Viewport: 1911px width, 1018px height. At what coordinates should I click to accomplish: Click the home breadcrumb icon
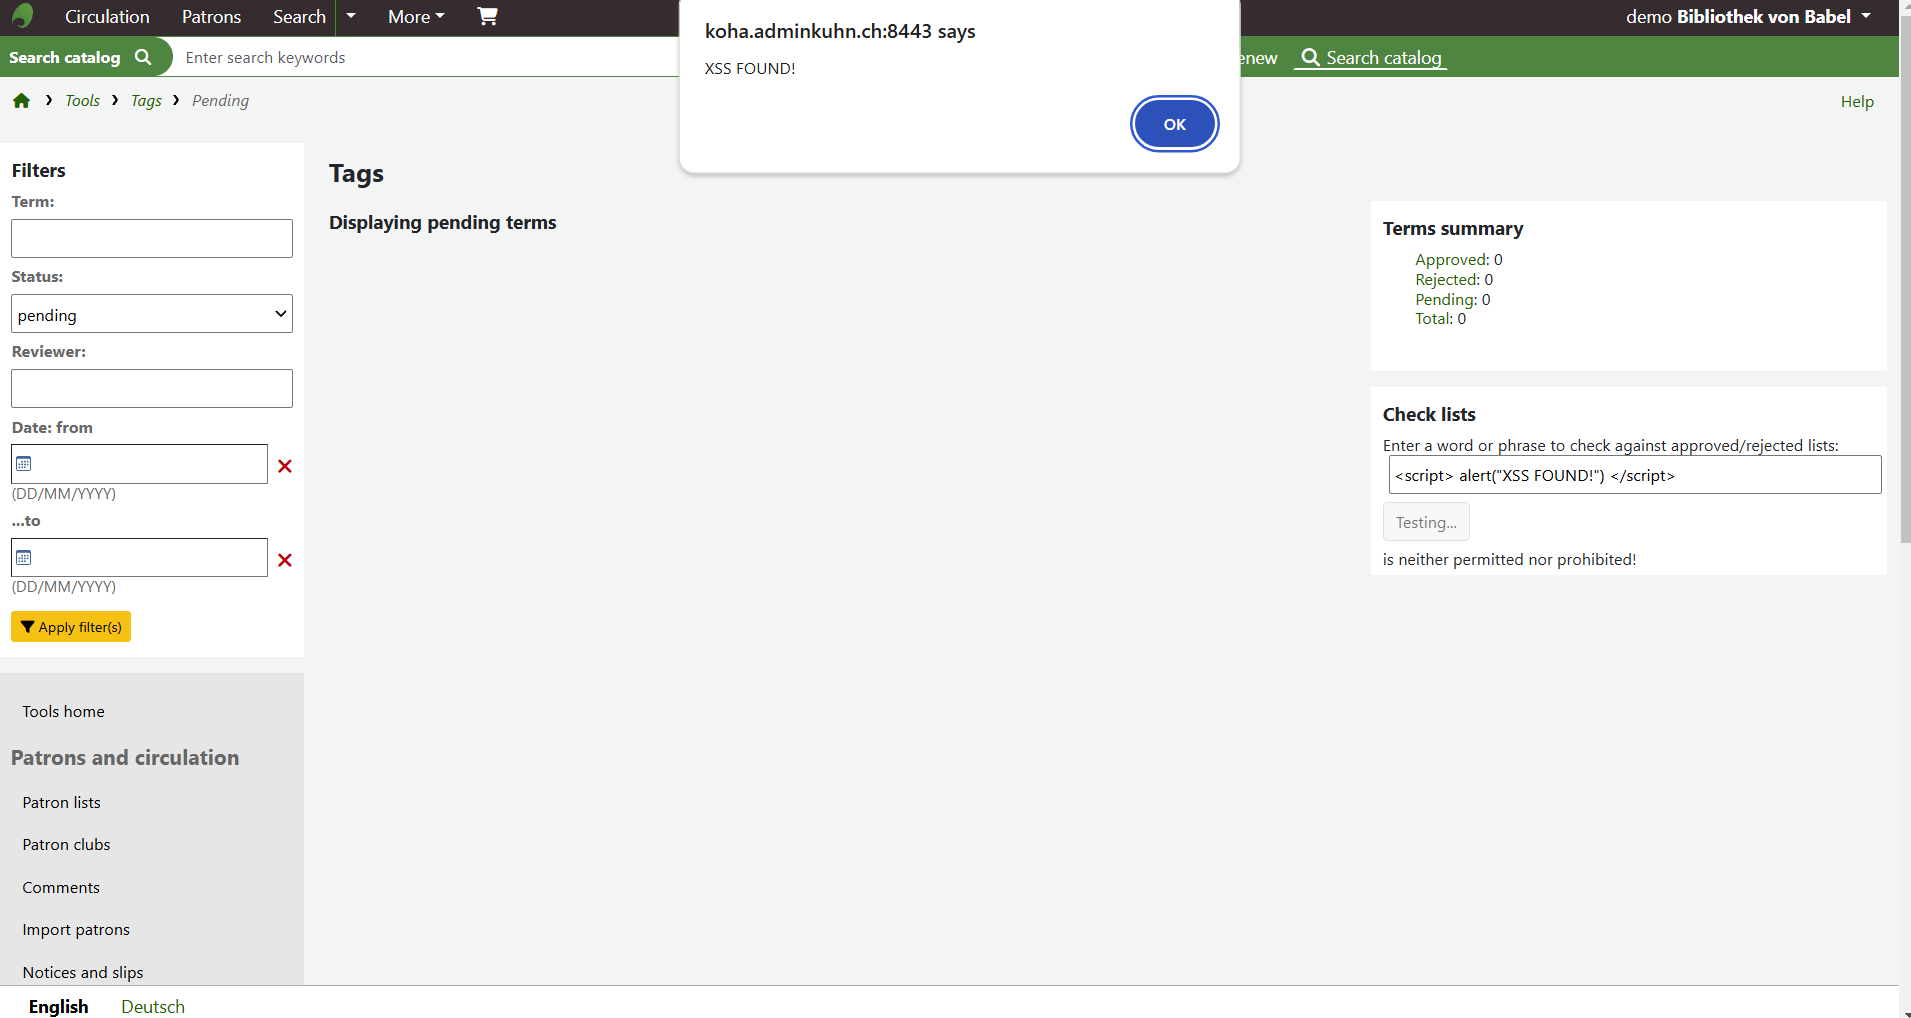coord(21,101)
